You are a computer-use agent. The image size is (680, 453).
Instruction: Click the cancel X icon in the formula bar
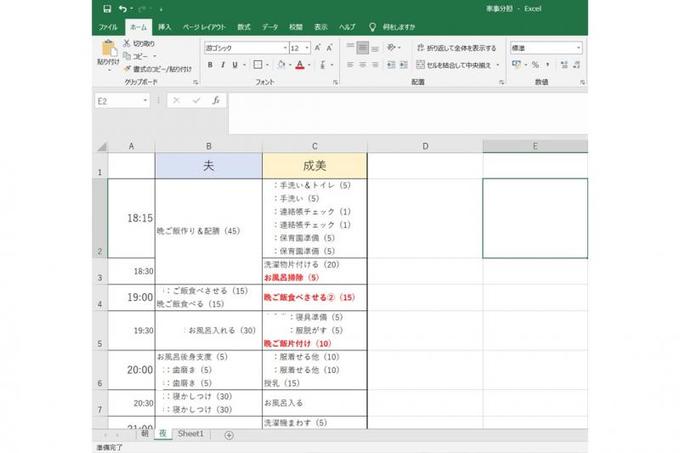176,101
